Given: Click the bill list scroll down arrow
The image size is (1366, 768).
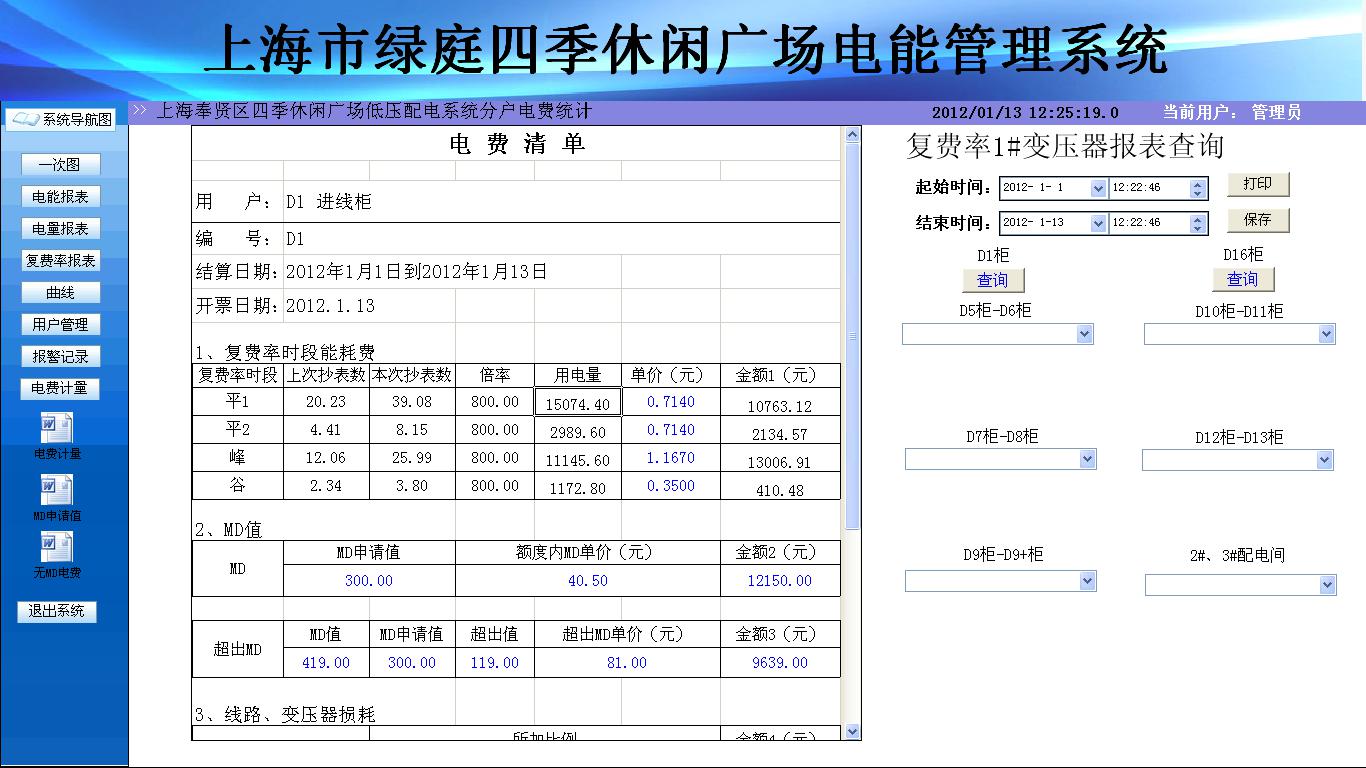Looking at the screenshot, I should 852,732.
